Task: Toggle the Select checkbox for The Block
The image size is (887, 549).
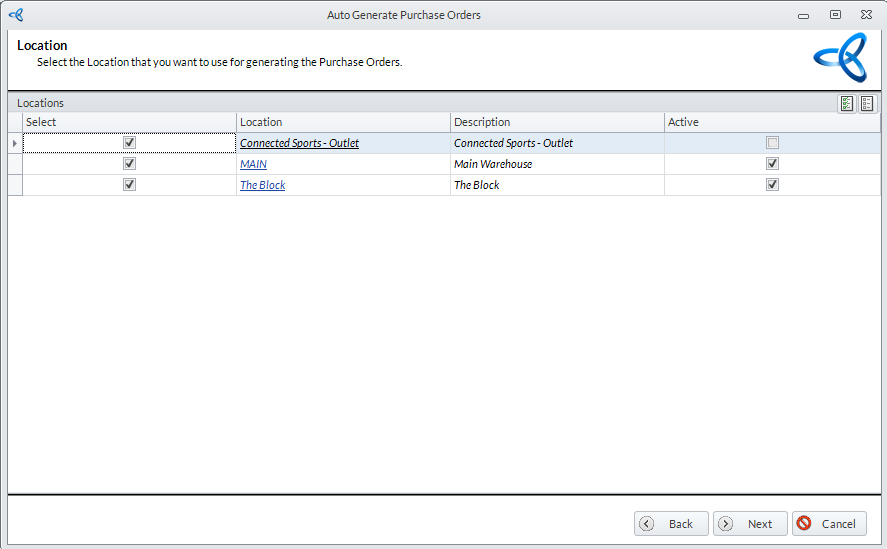Action: [x=129, y=185]
